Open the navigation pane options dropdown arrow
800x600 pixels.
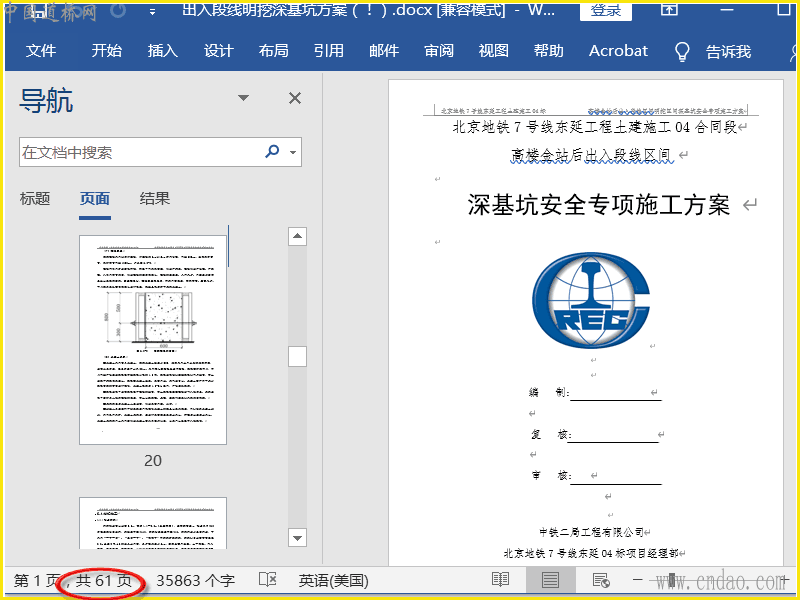point(243,97)
